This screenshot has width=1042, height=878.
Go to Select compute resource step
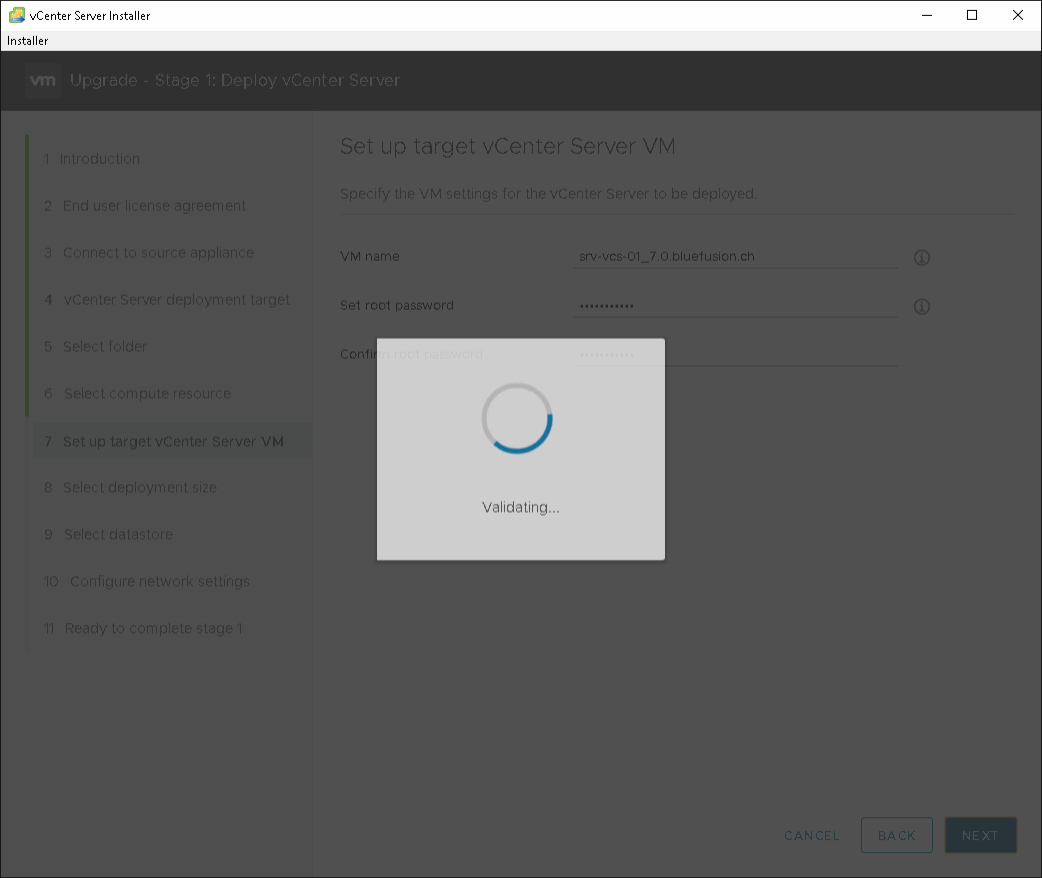147,394
